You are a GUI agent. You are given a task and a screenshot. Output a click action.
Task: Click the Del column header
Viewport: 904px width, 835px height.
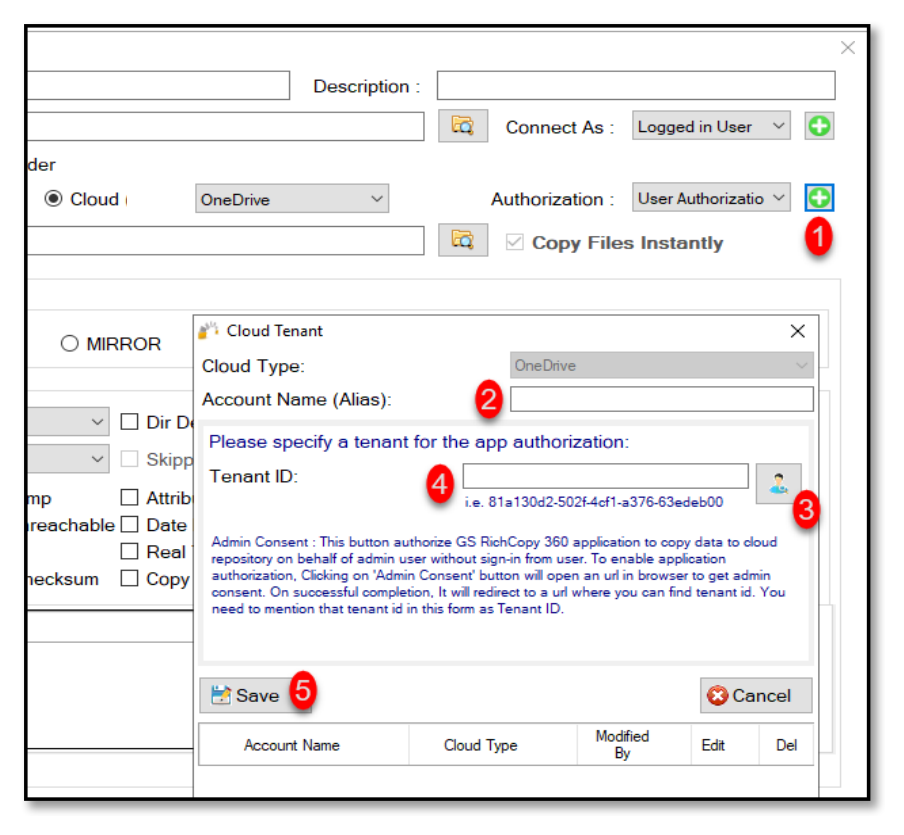pos(786,745)
